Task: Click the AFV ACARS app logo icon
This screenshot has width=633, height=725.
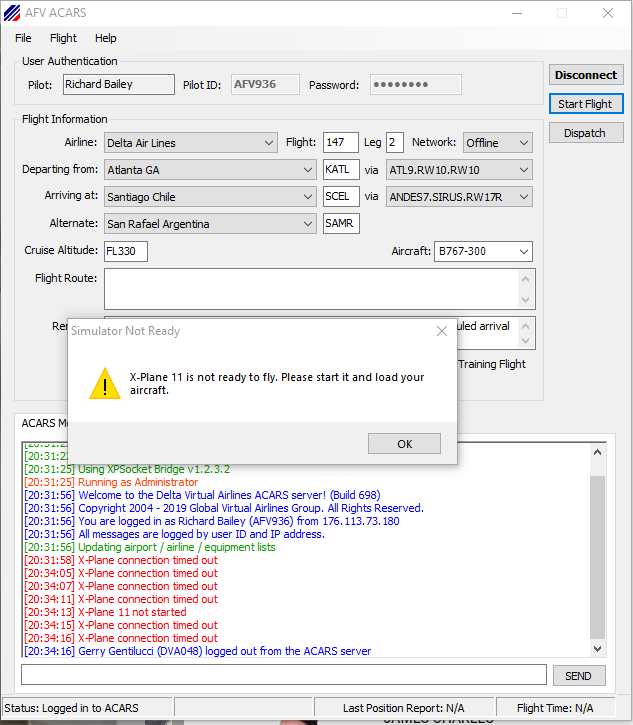Action: 12,12
